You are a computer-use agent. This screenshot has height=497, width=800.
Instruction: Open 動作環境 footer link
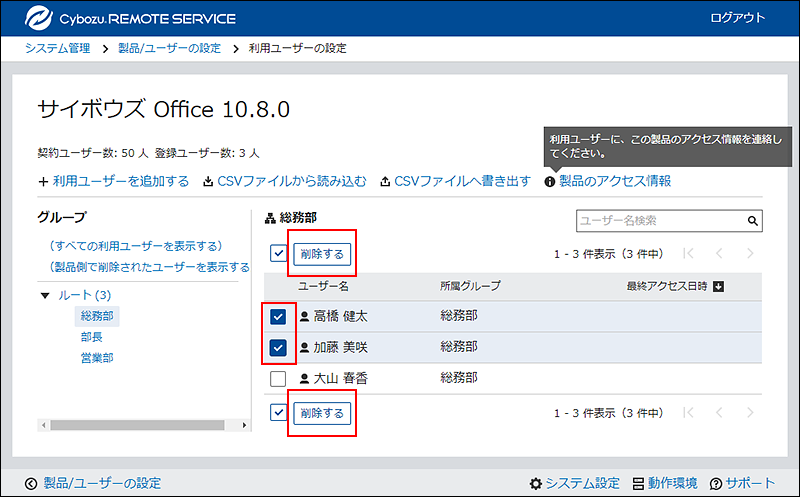coord(672,483)
